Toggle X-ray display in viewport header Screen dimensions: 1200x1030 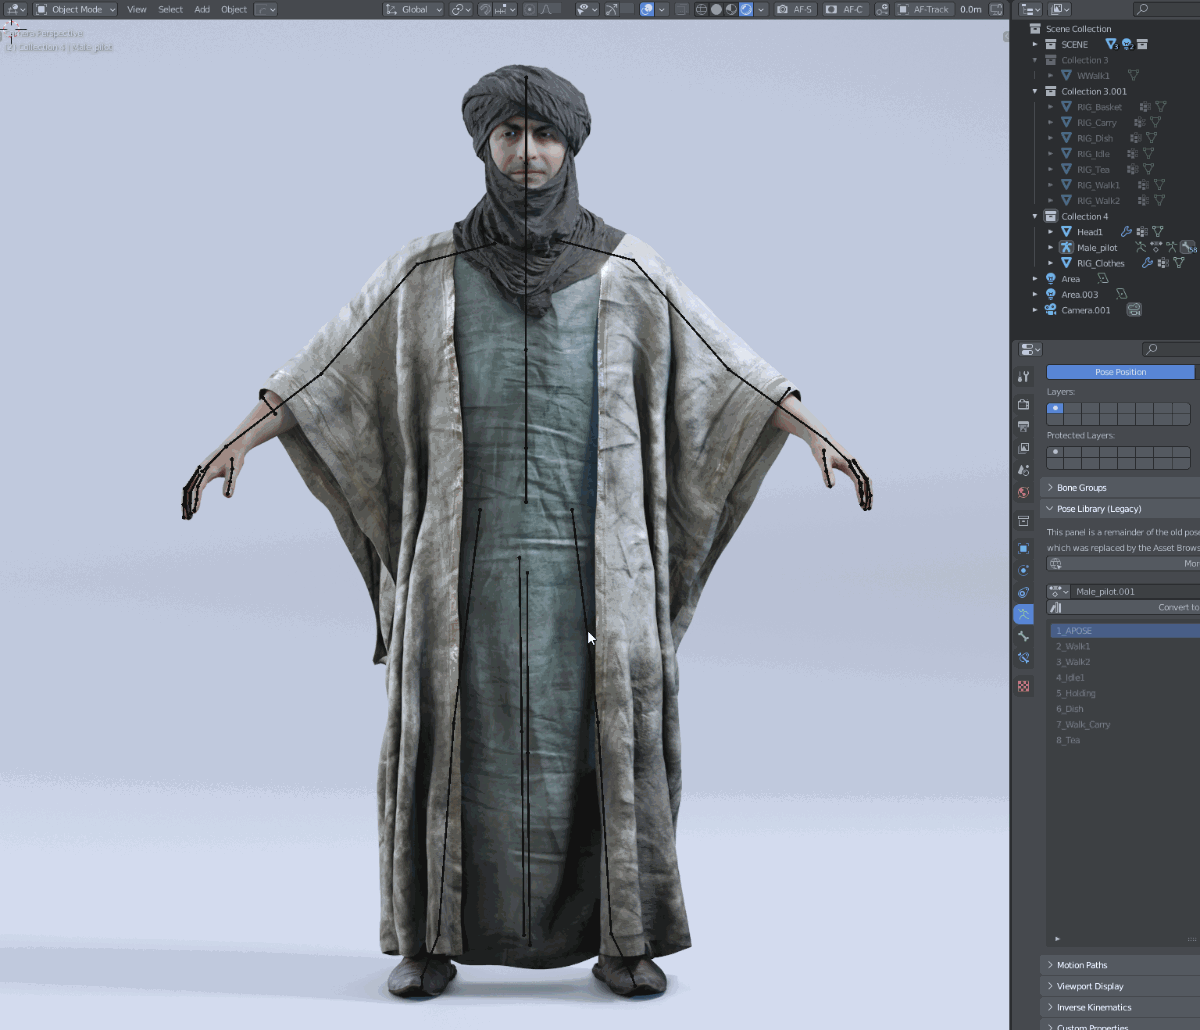pyautogui.click(x=682, y=9)
